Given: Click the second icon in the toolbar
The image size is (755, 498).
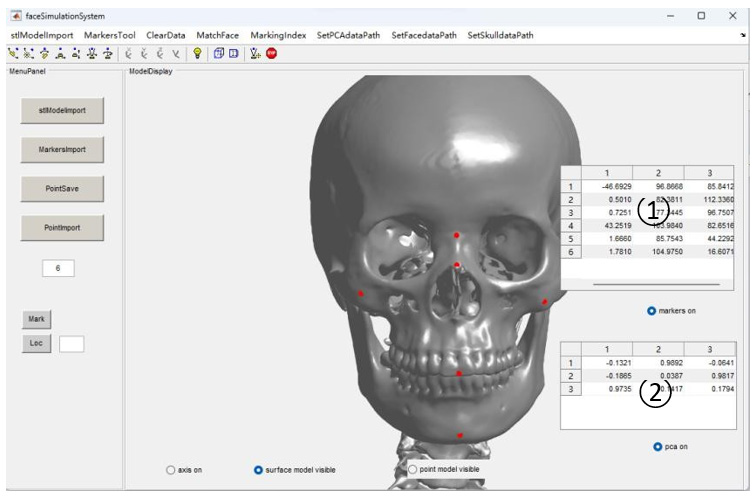Looking at the screenshot, I should click(x=28, y=54).
